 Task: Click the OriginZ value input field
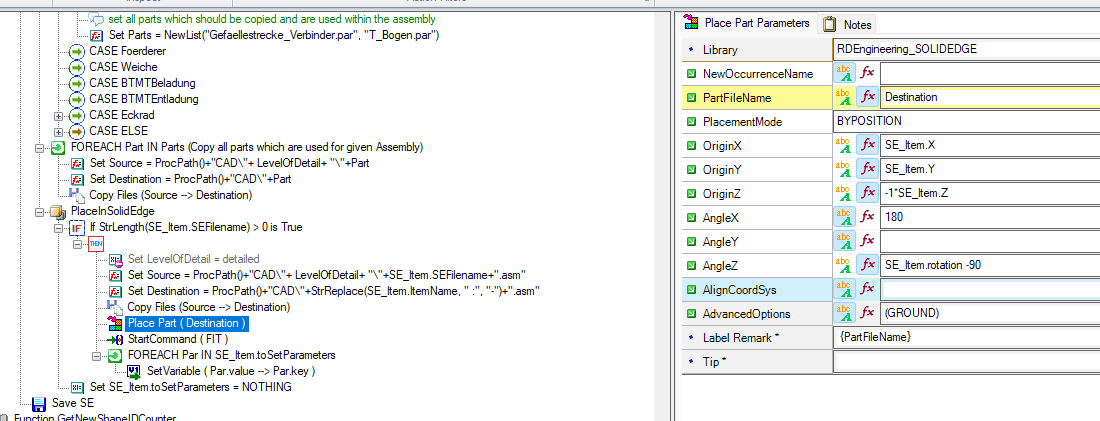pos(989,194)
